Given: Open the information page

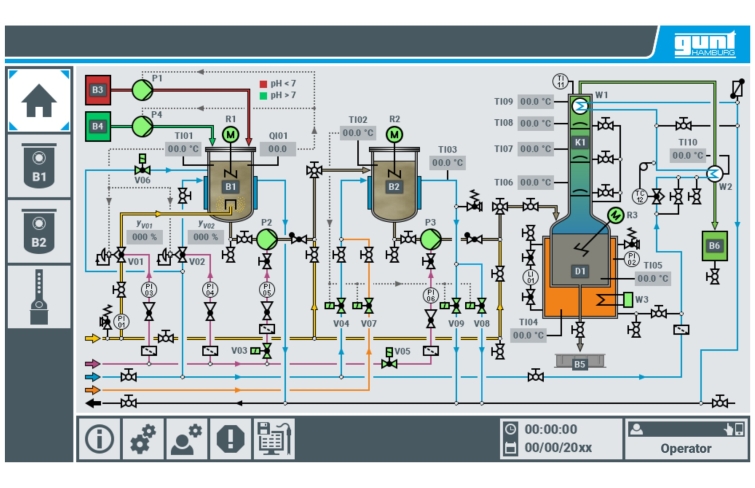Looking at the screenshot, I should pyautogui.click(x=99, y=439).
